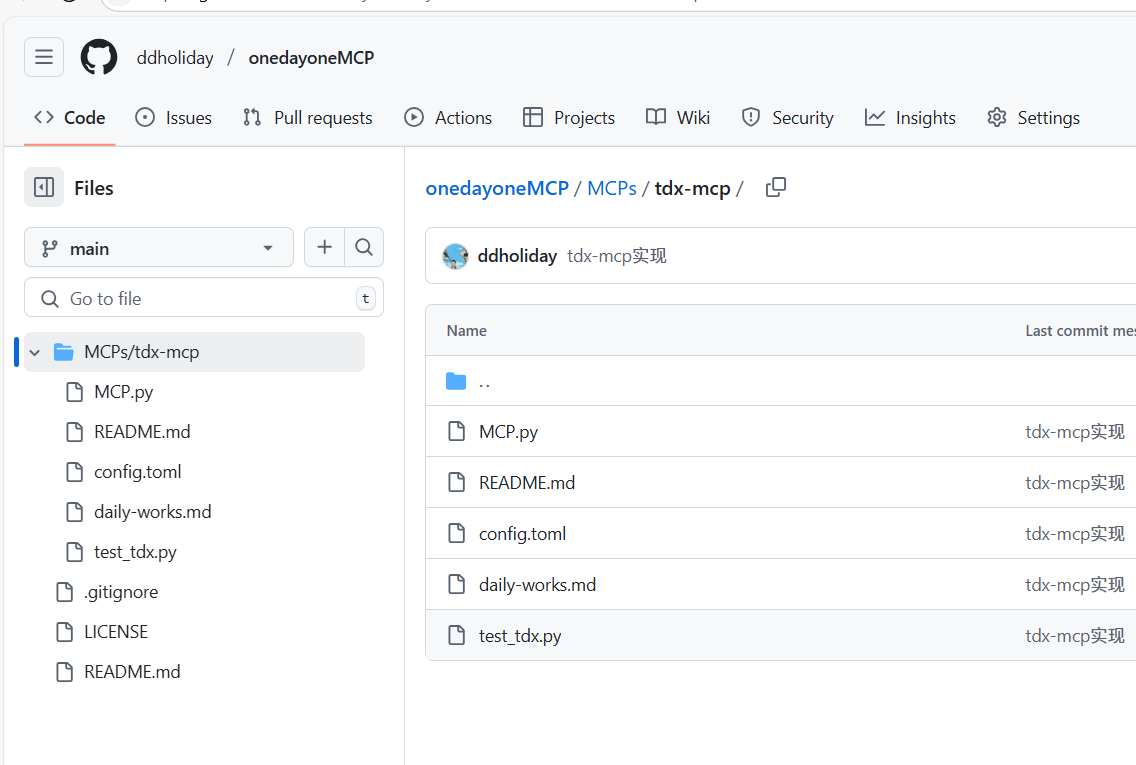Navigate to MCPs in the breadcrumb

[611, 188]
